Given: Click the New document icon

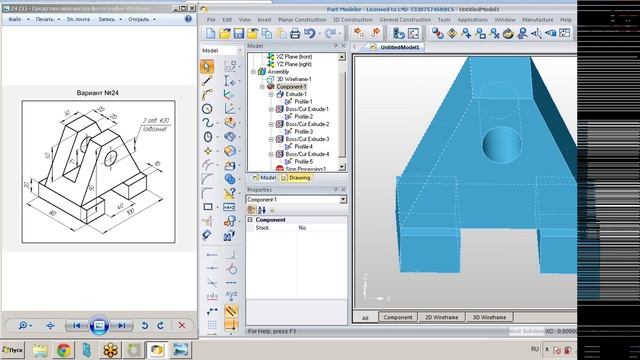Looking at the screenshot, I should [211, 33].
